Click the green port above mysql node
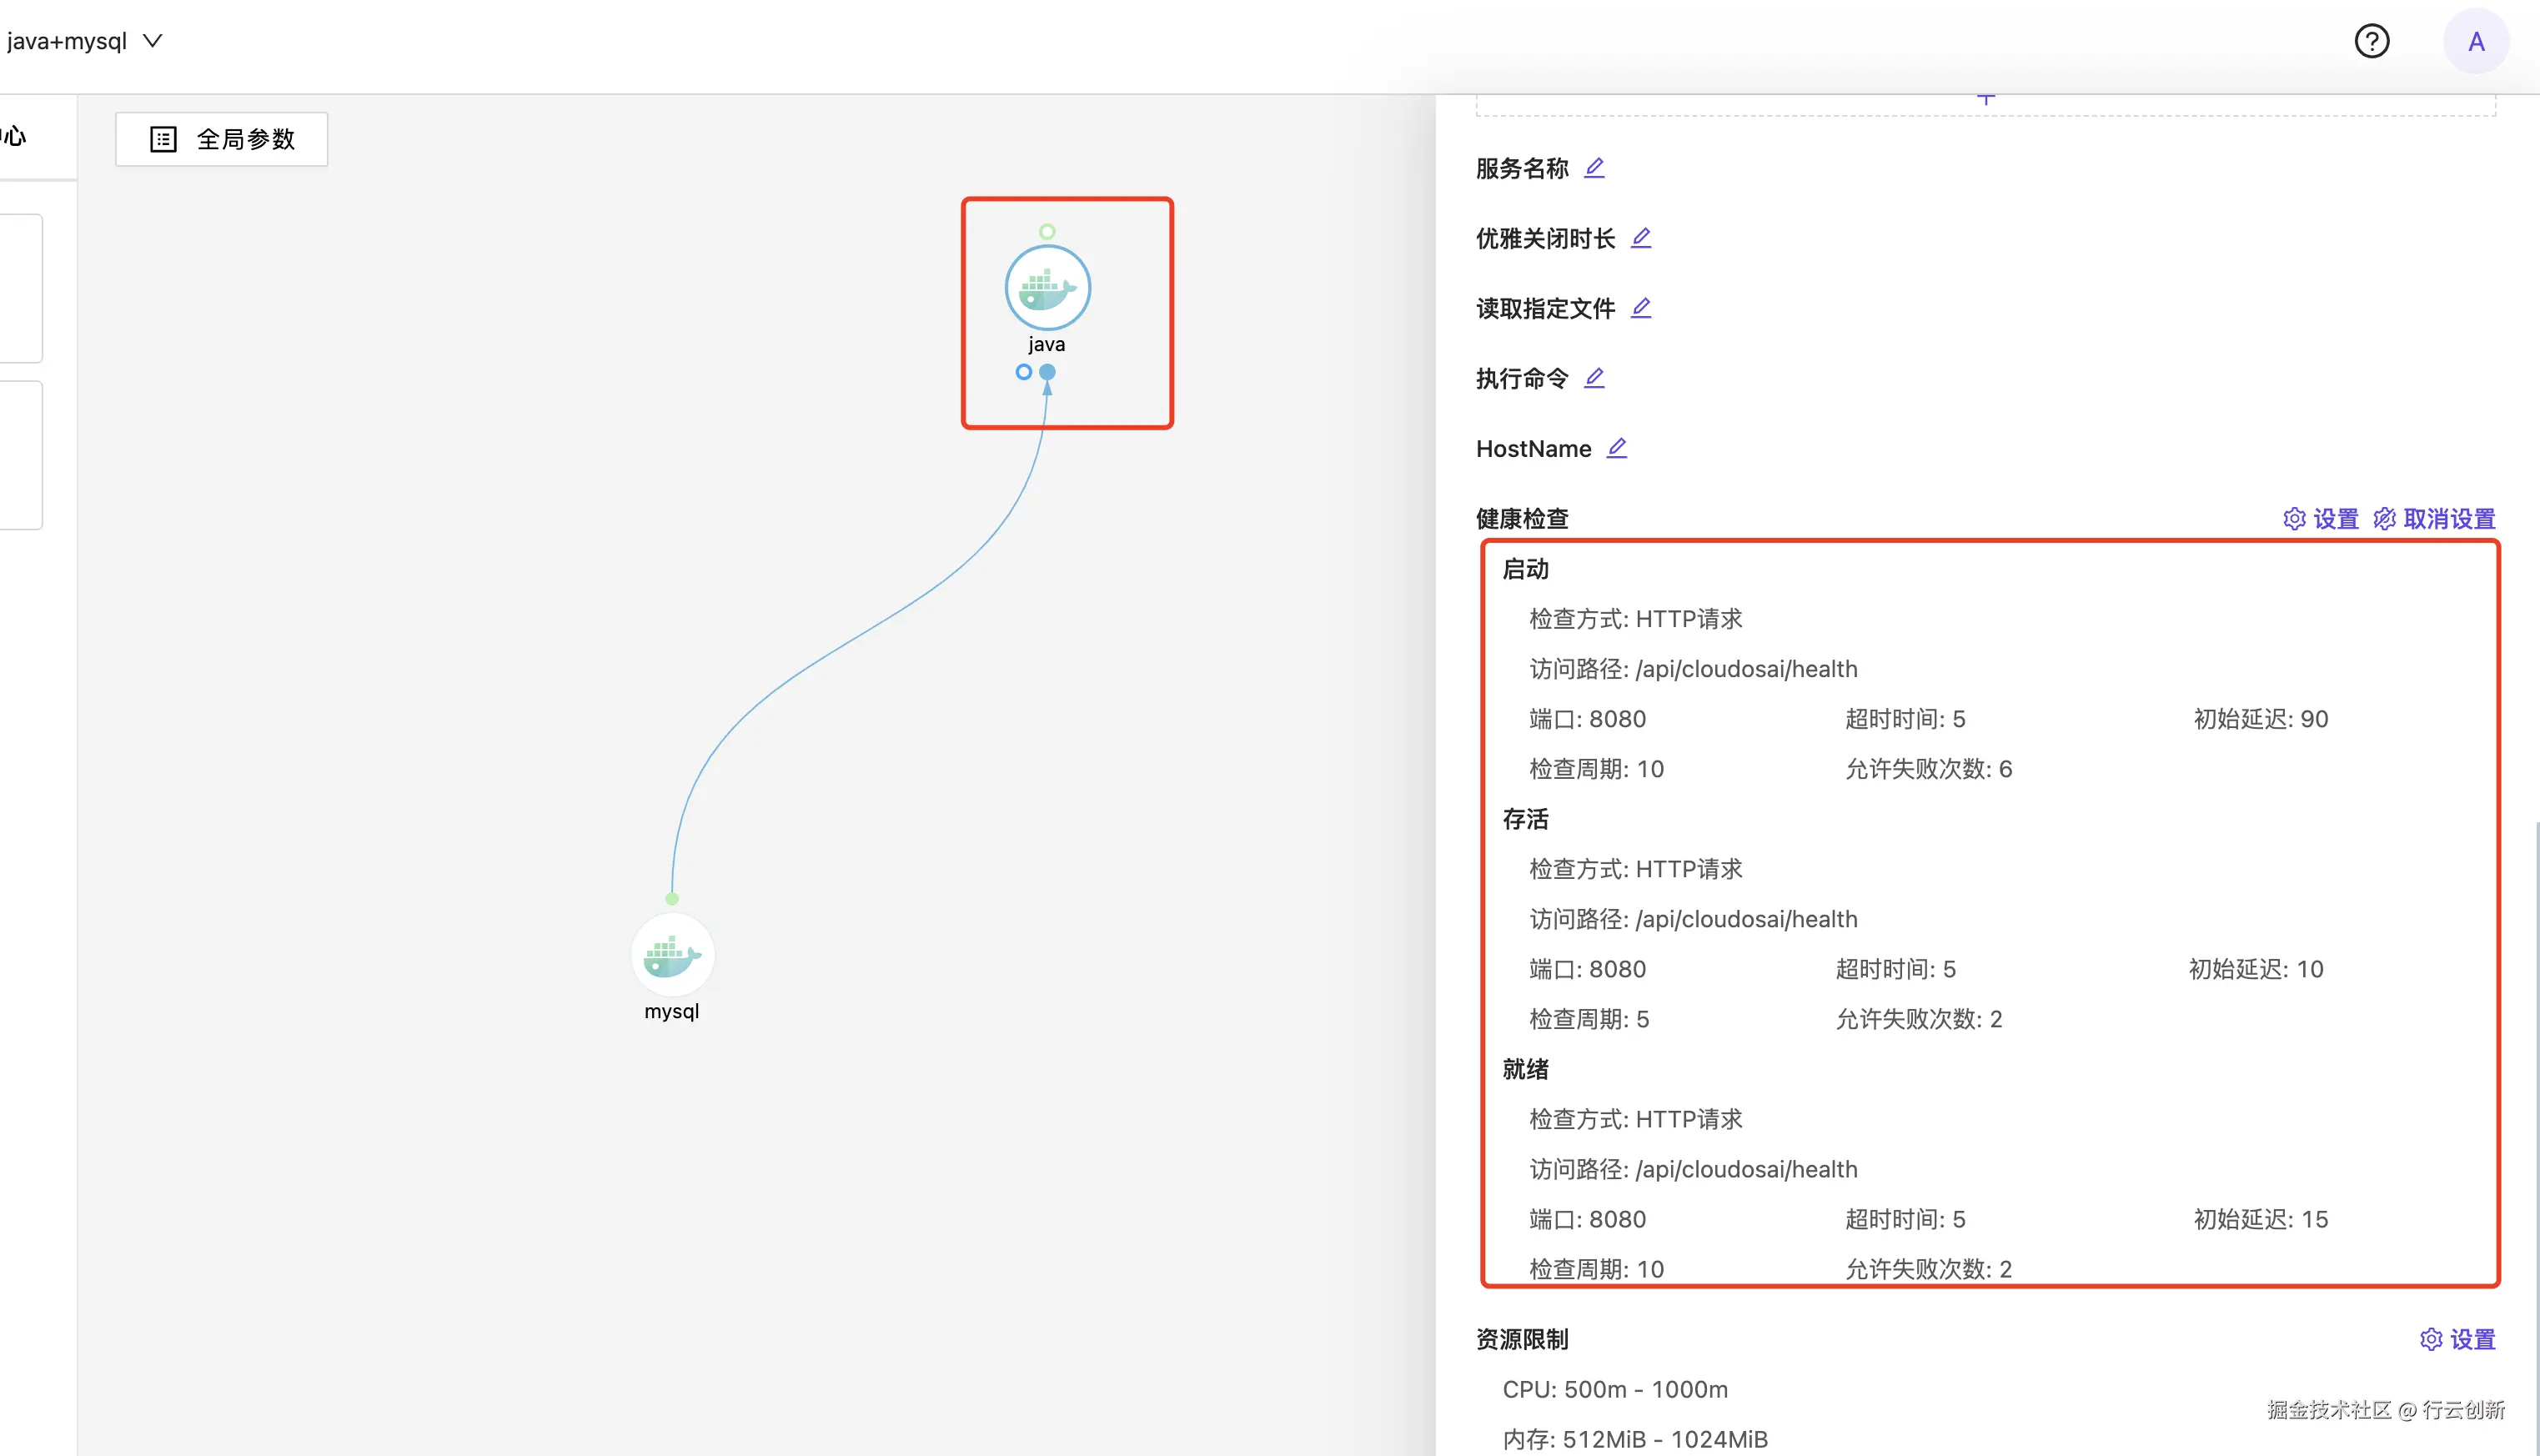This screenshot has height=1456, width=2540. [x=672, y=899]
